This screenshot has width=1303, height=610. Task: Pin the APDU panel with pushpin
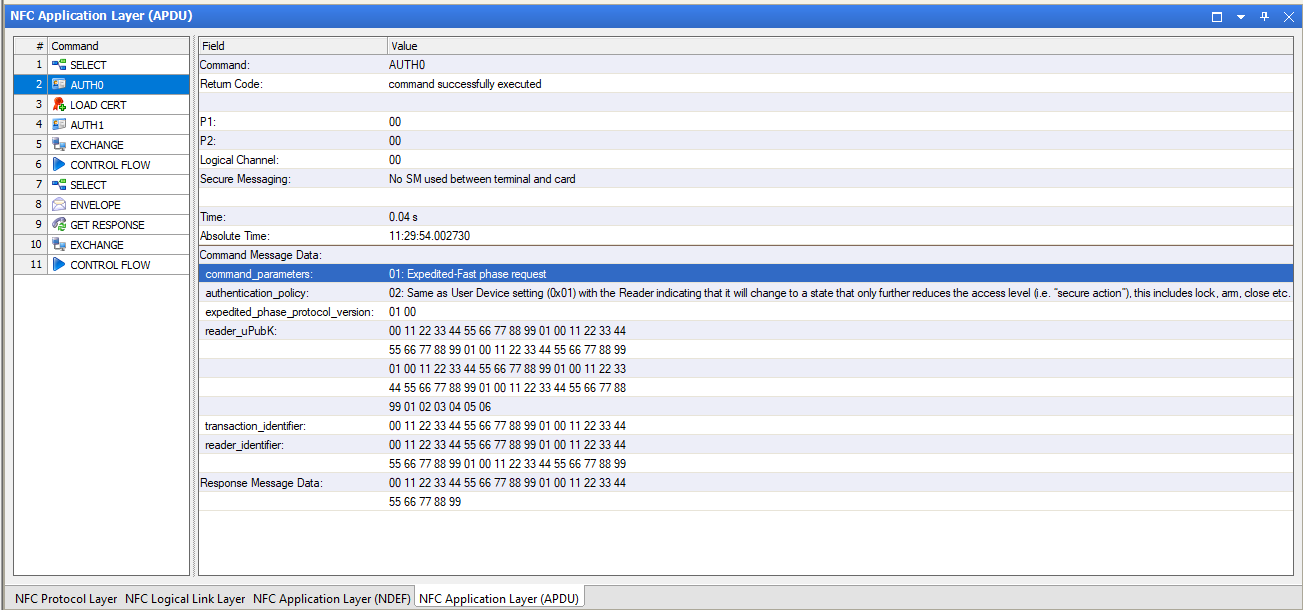pyautogui.click(x=1264, y=16)
